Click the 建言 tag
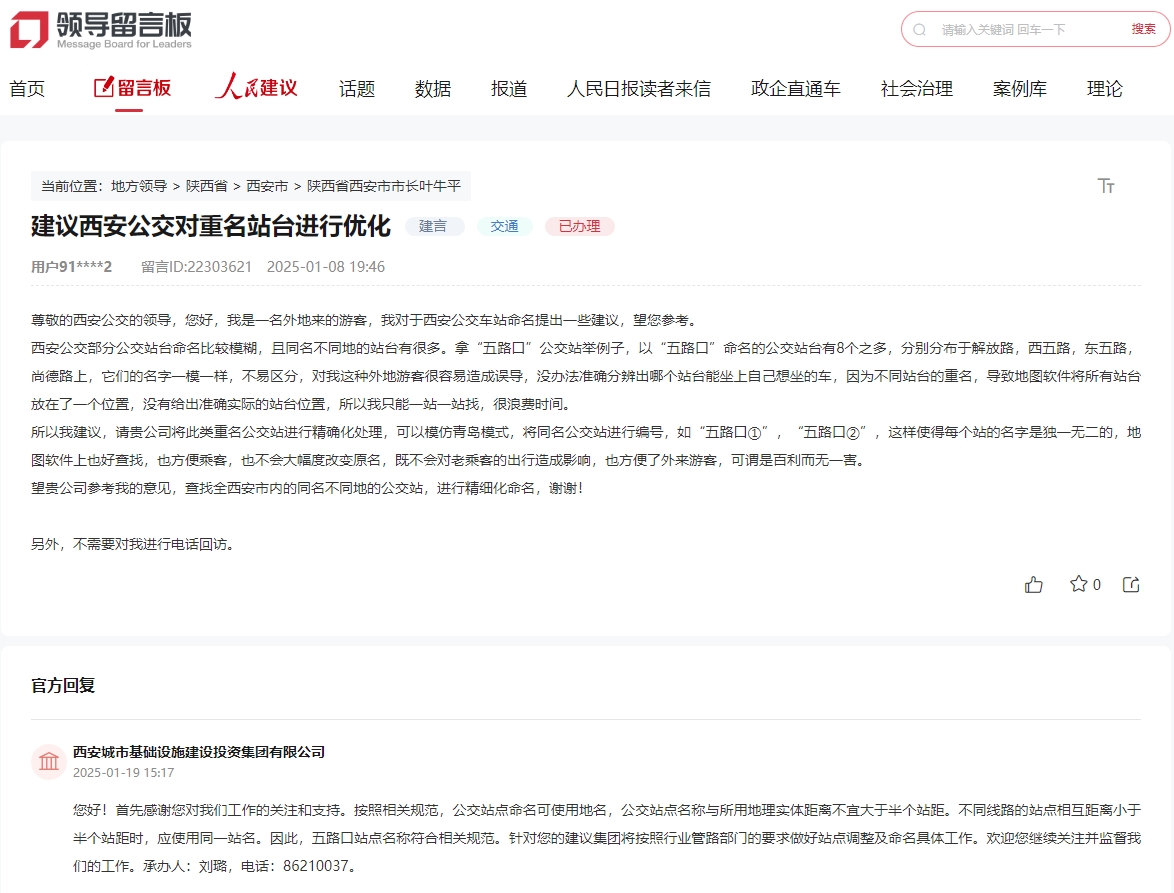The width and height of the screenshot is (1174, 893). tap(434, 226)
